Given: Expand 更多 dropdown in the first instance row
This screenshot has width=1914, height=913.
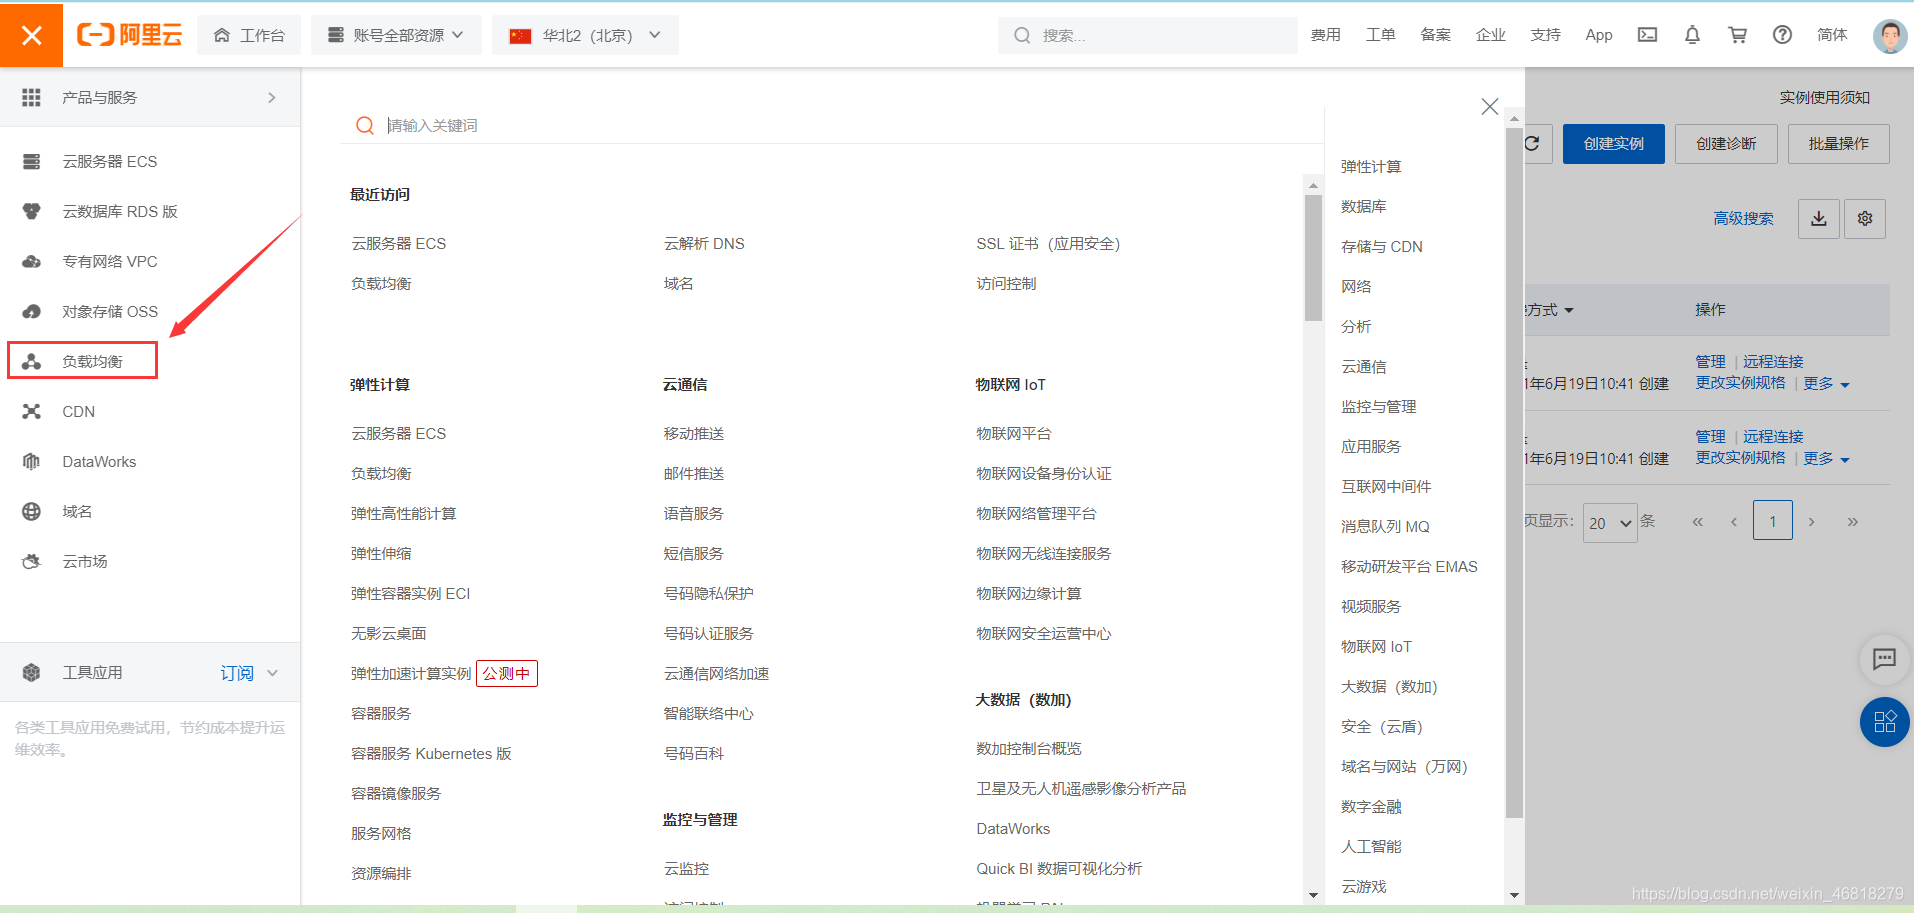Looking at the screenshot, I should pos(1826,384).
